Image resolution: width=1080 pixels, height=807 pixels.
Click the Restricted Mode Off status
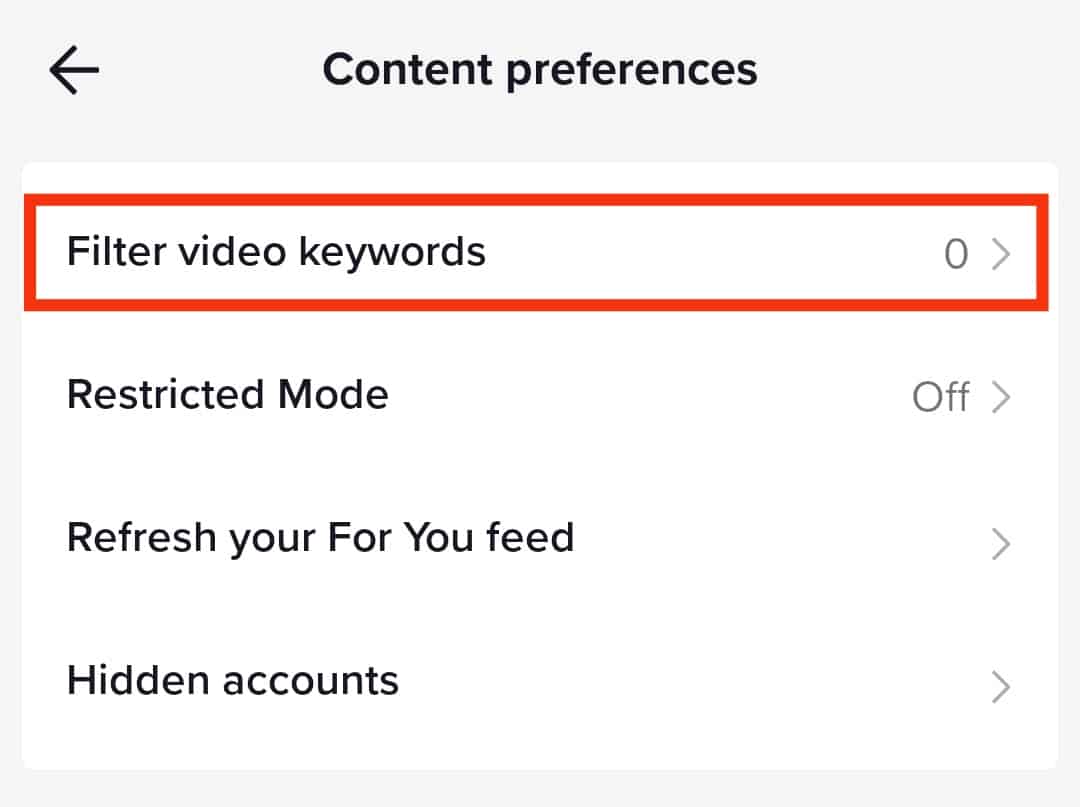[x=940, y=398]
